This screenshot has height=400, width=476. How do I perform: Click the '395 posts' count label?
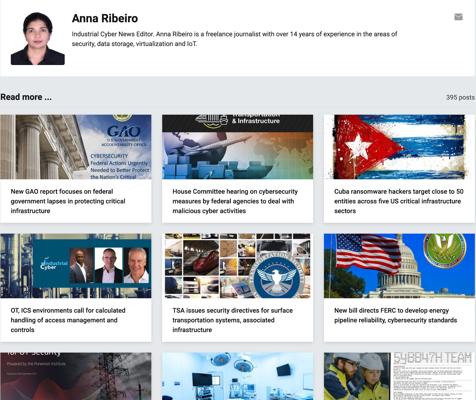point(460,97)
